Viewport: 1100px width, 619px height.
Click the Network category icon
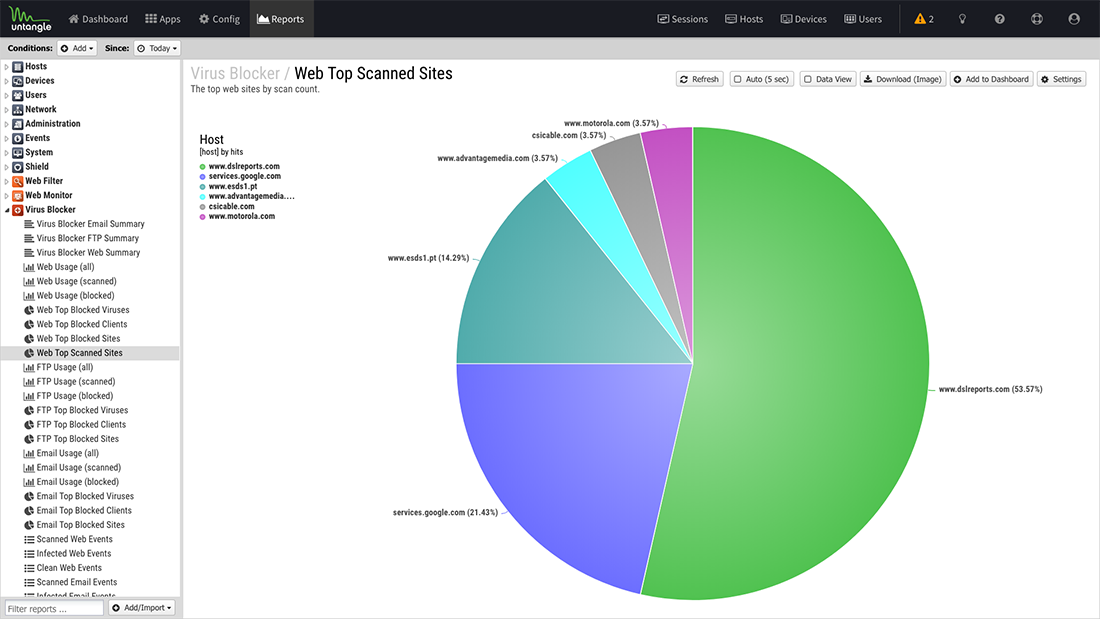18,109
